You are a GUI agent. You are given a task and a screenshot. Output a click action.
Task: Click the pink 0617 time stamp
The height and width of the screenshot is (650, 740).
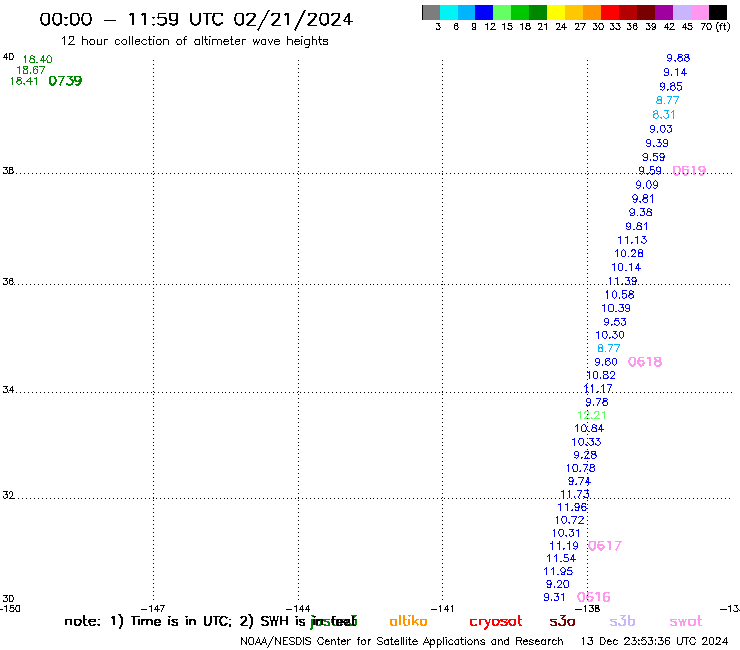pyautogui.click(x=605, y=546)
